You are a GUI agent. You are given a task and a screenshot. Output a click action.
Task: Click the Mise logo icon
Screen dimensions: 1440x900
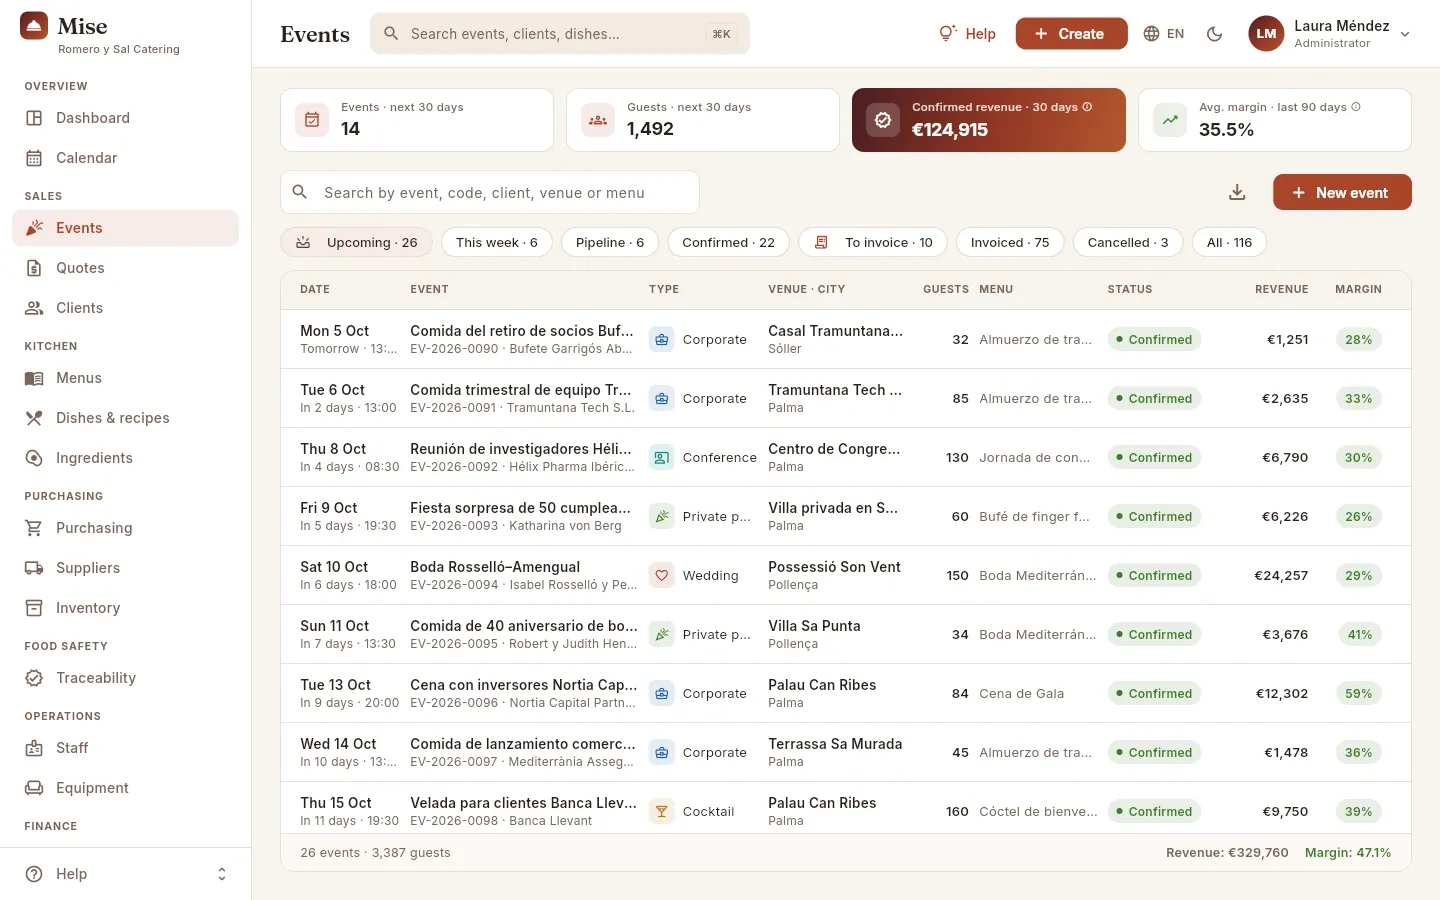point(34,26)
